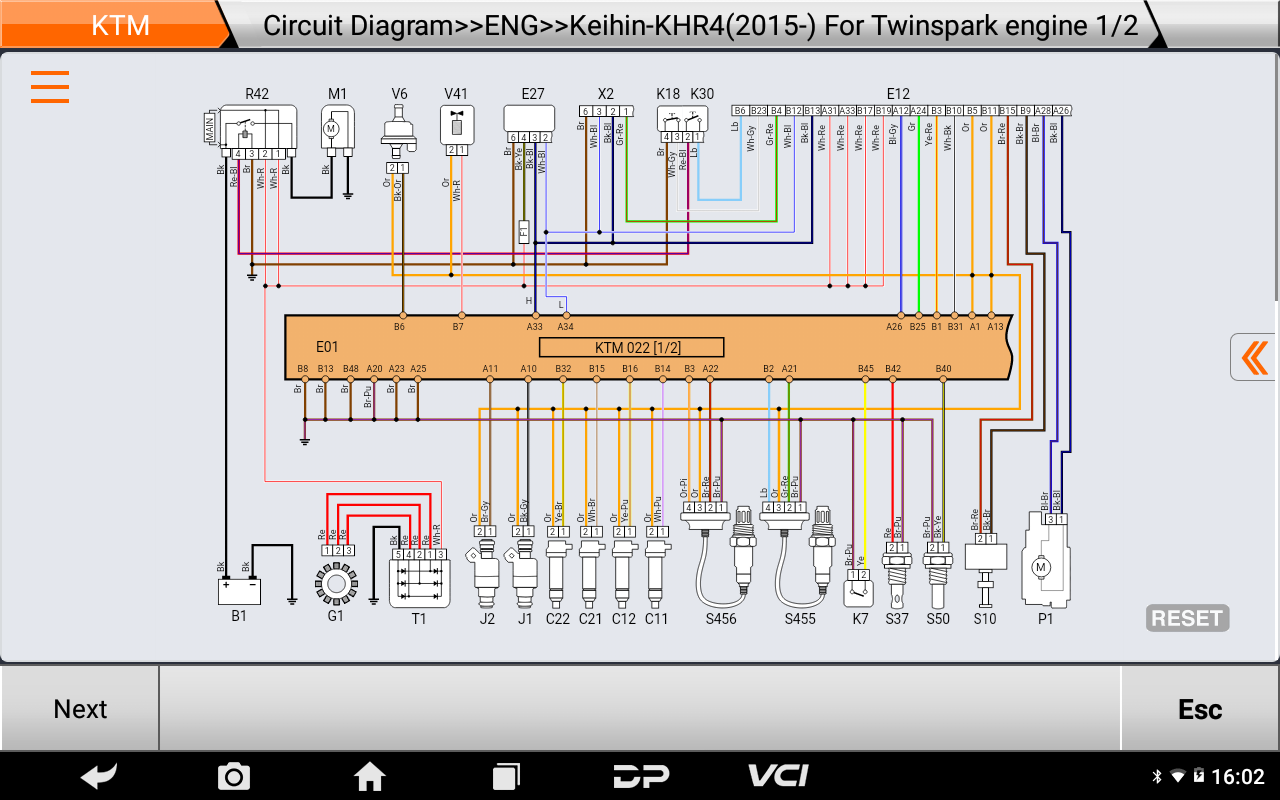The height and width of the screenshot is (800, 1280).
Task: Tap ECU pin A33 label
Action: tap(535, 326)
